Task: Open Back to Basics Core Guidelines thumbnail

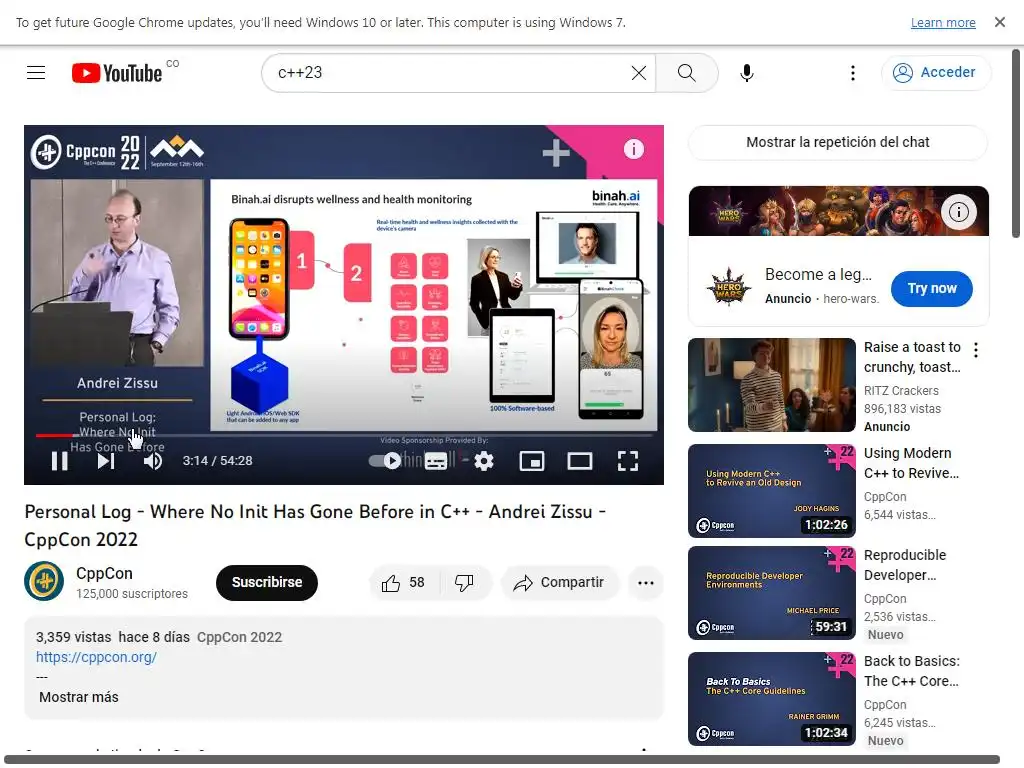Action: (x=772, y=699)
